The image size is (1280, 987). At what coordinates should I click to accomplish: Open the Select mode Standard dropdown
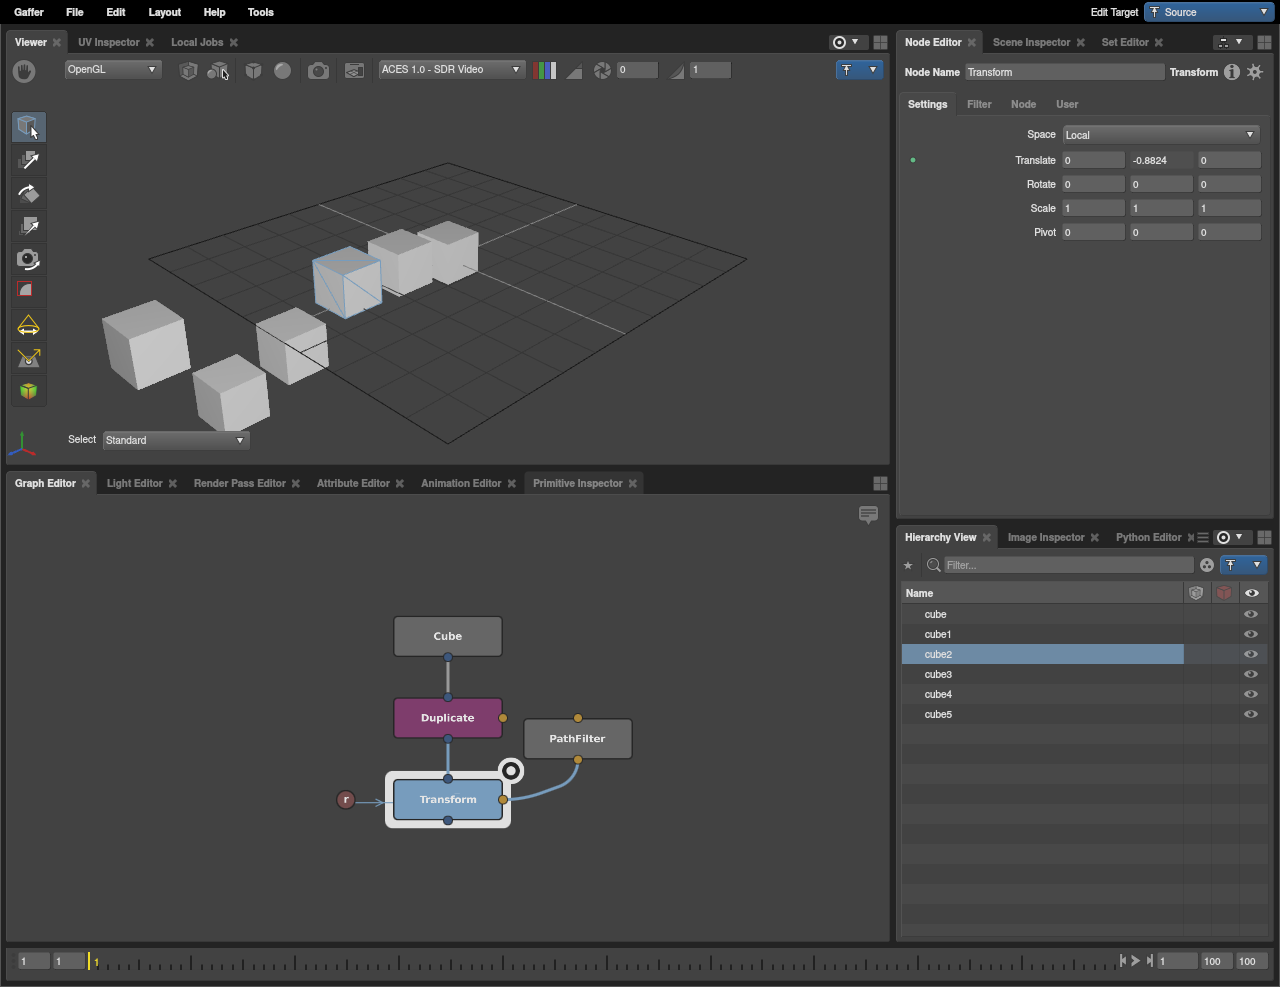pos(175,440)
